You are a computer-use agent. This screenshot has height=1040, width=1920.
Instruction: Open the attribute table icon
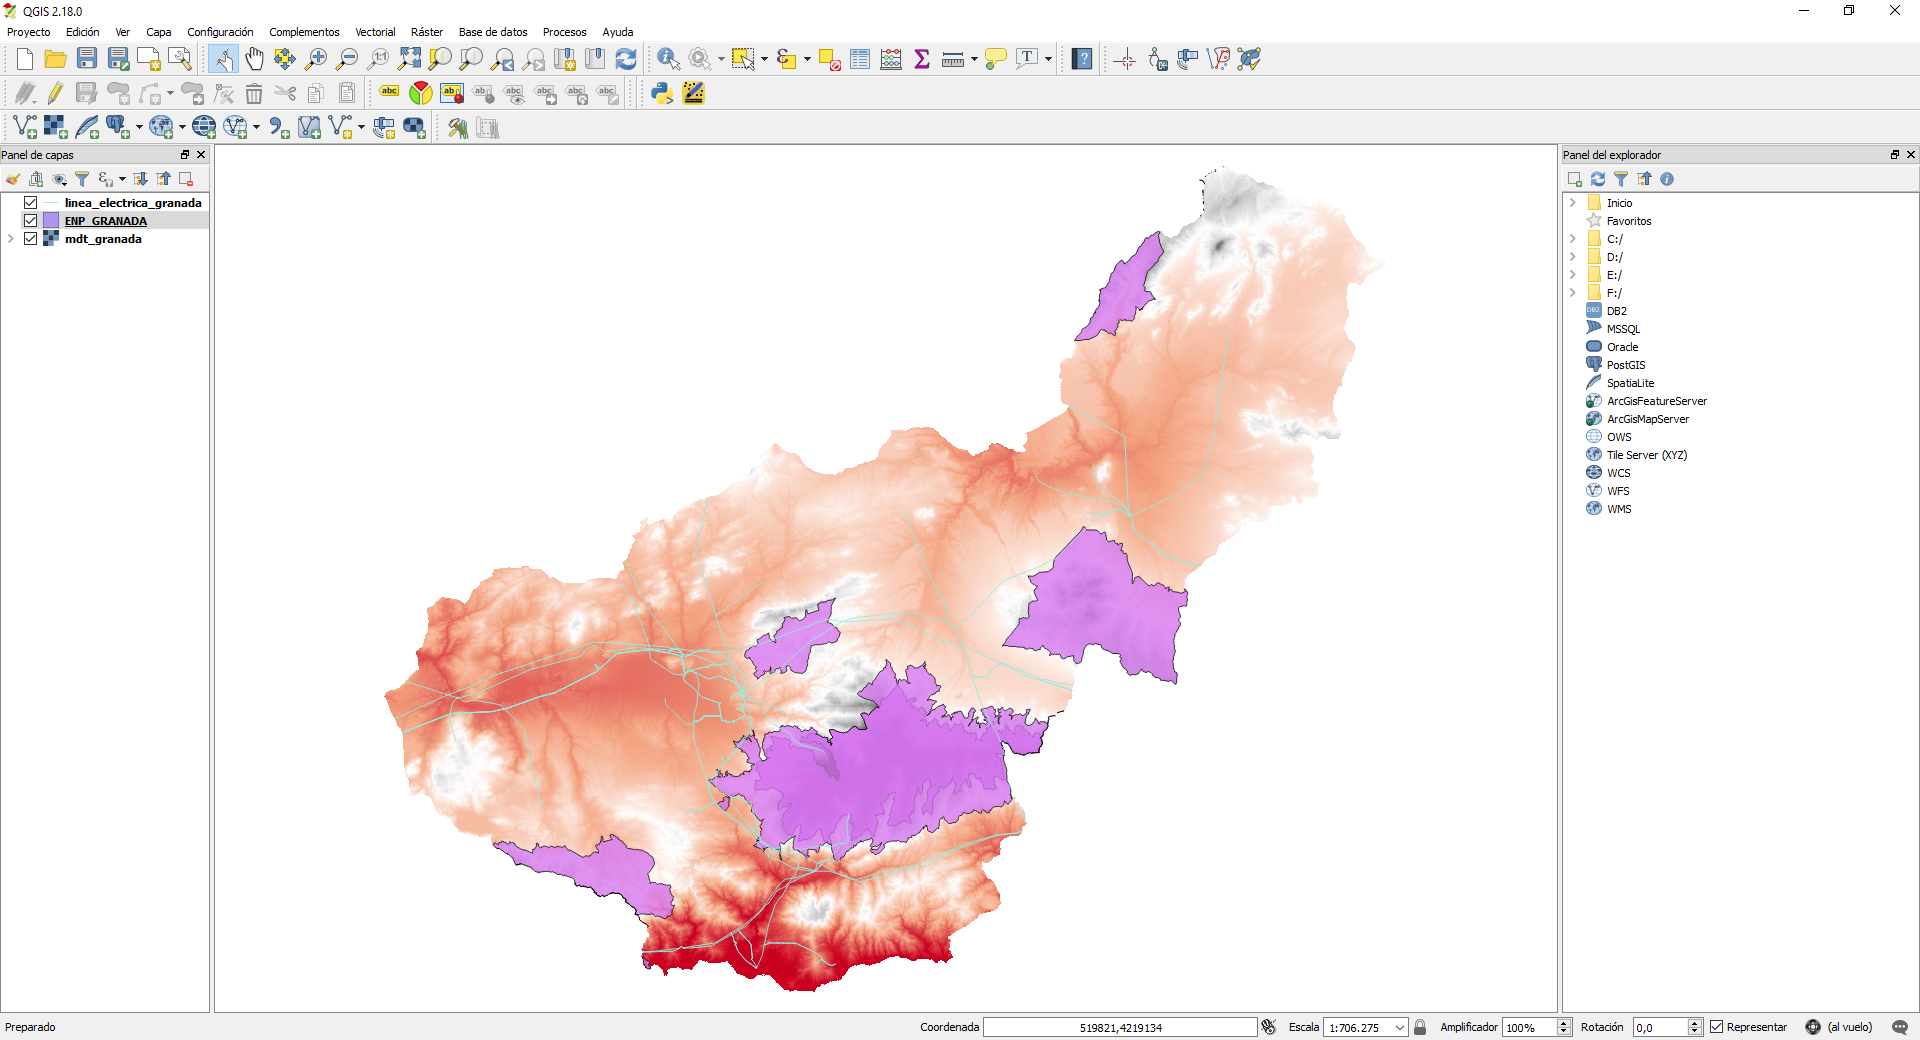(x=860, y=59)
